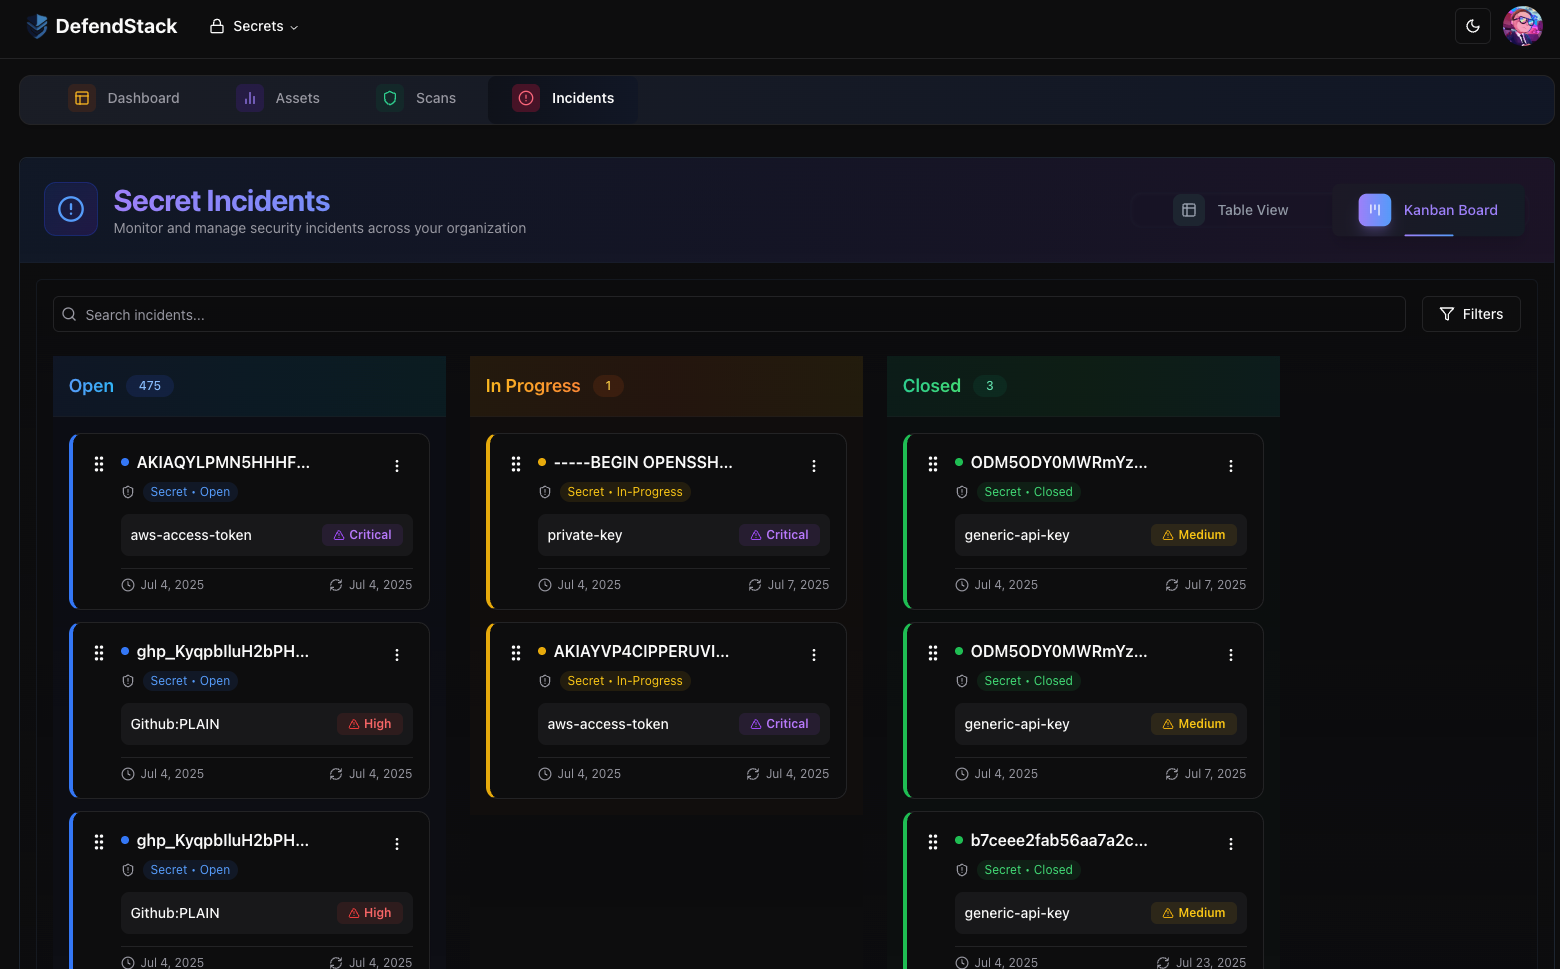Toggle dark mode with the moon button
Viewport: 1560px width, 969px height.
coord(1472,25)
